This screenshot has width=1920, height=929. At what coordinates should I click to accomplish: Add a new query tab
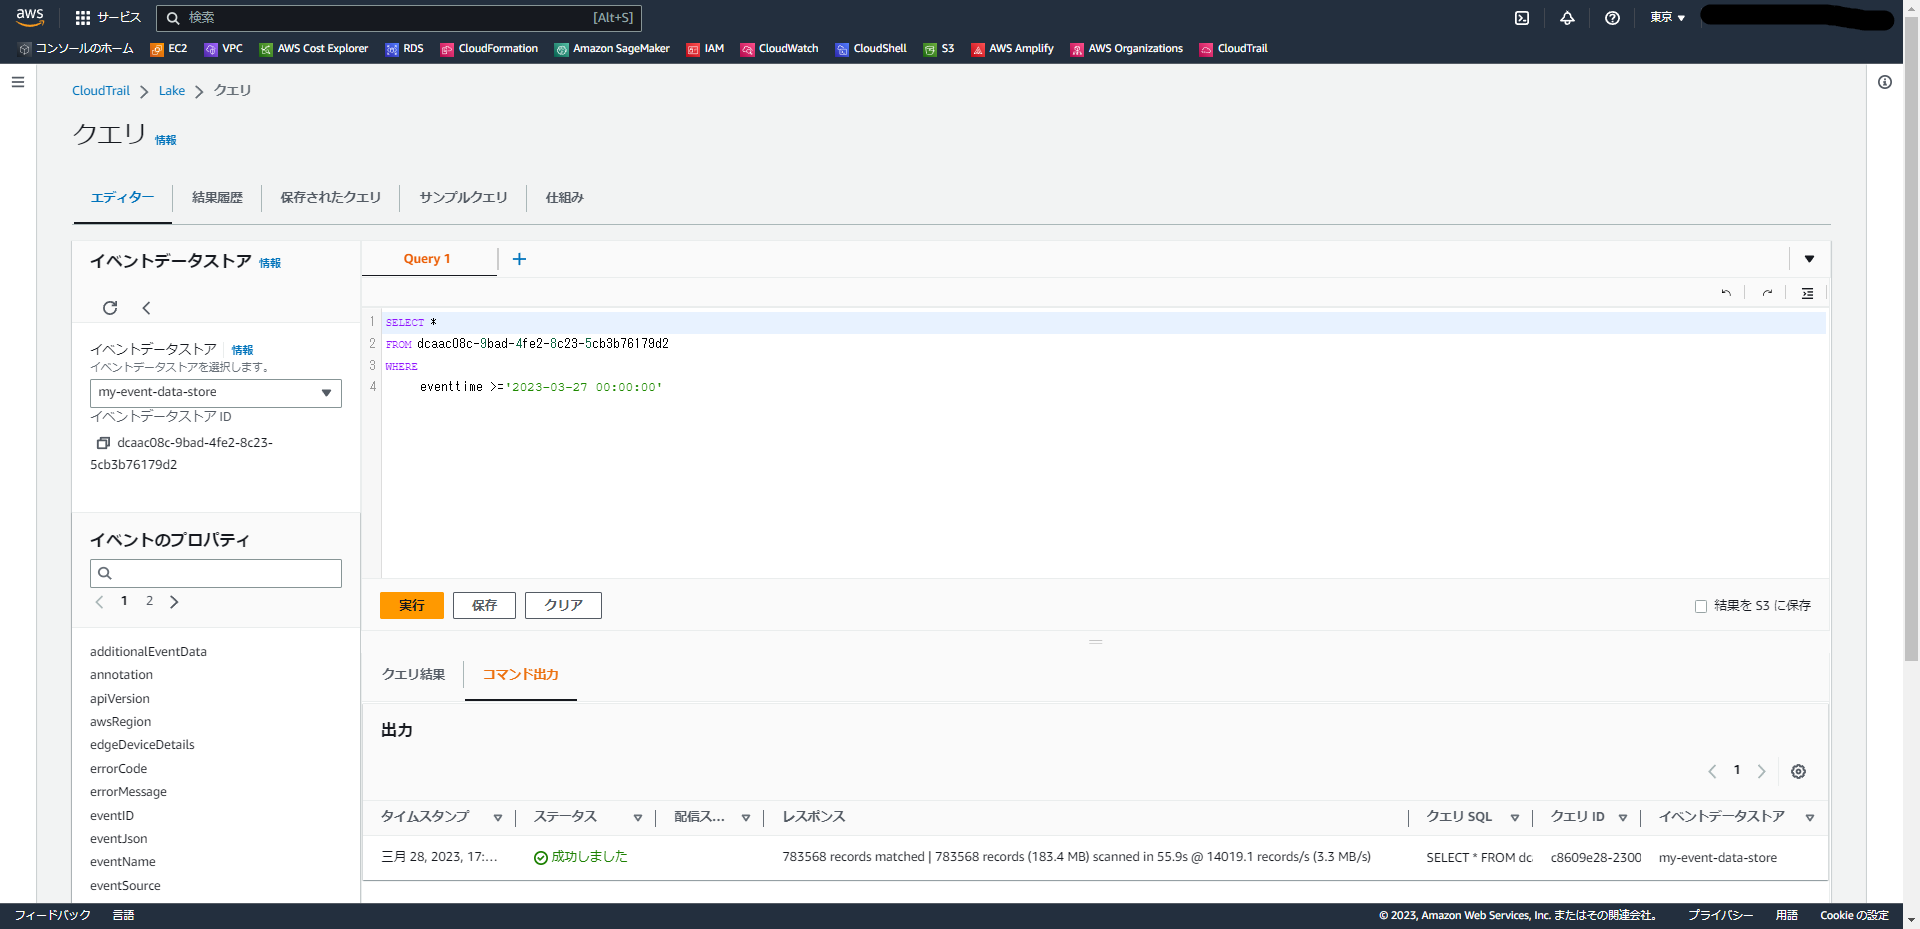point(519,259)
